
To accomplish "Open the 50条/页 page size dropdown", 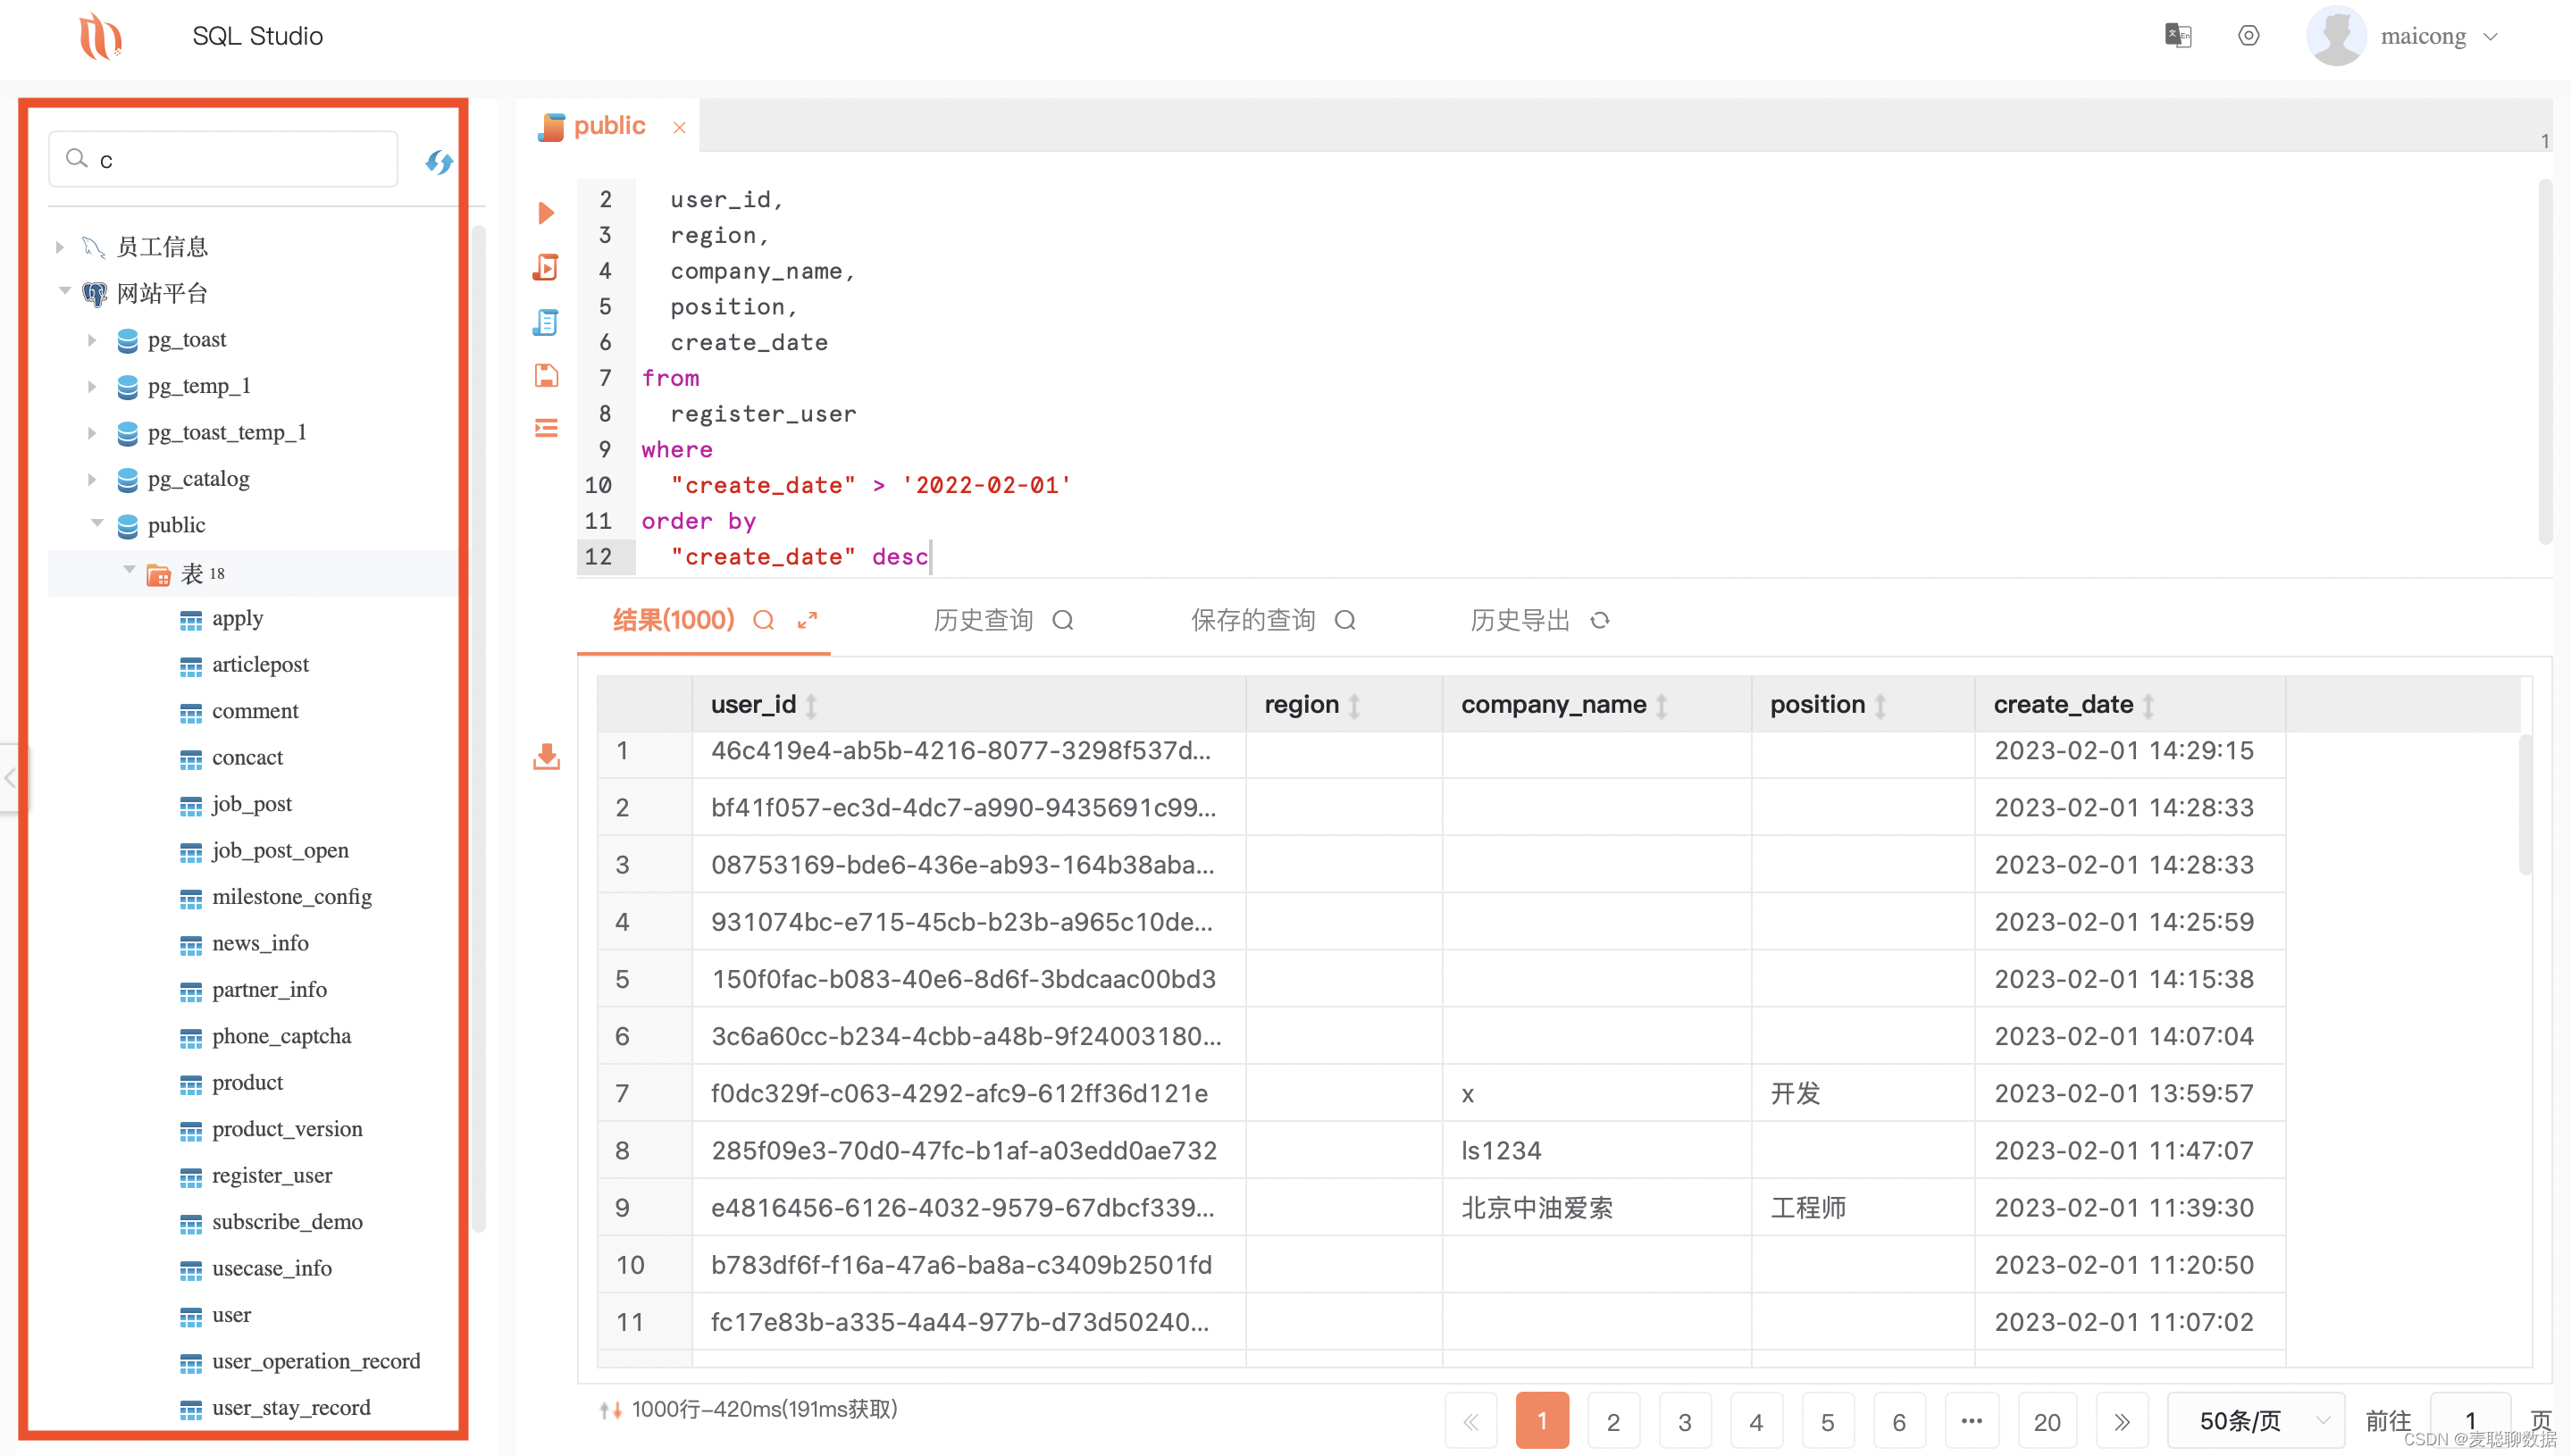I will 2256,1421.
